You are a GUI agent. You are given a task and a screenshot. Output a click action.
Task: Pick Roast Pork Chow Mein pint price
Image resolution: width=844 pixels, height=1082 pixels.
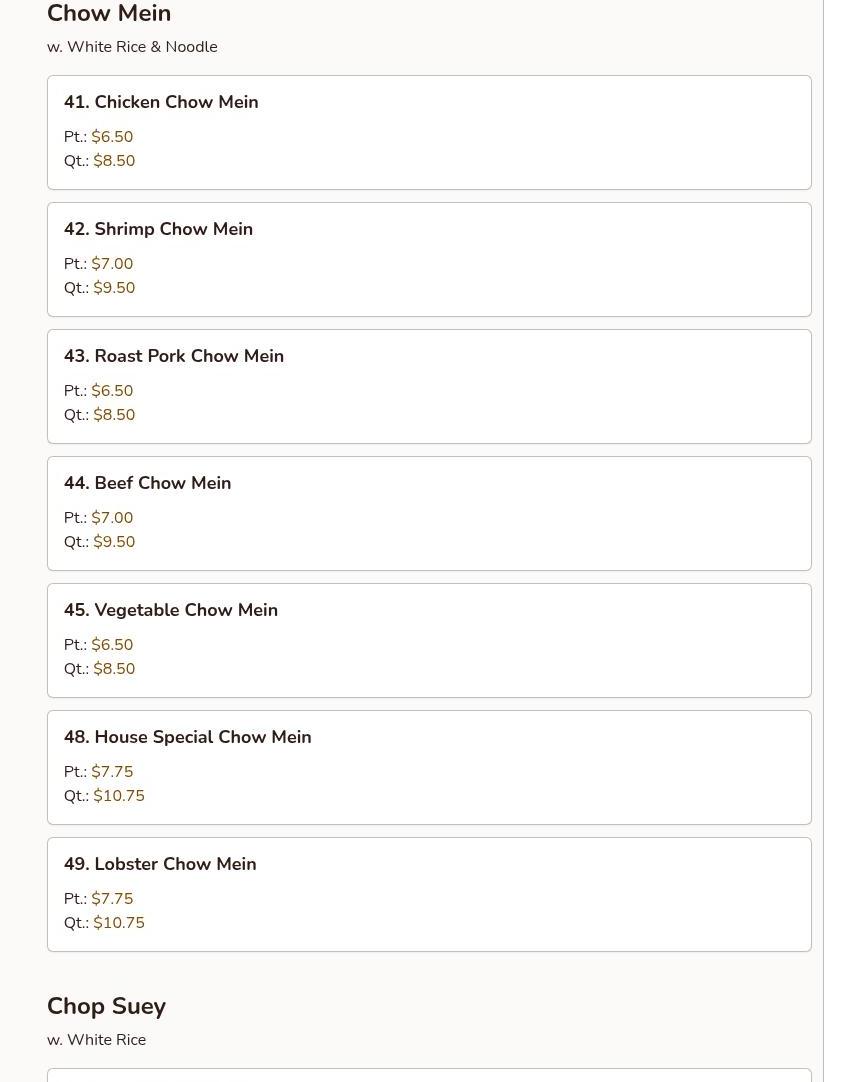tap(112, 391)
